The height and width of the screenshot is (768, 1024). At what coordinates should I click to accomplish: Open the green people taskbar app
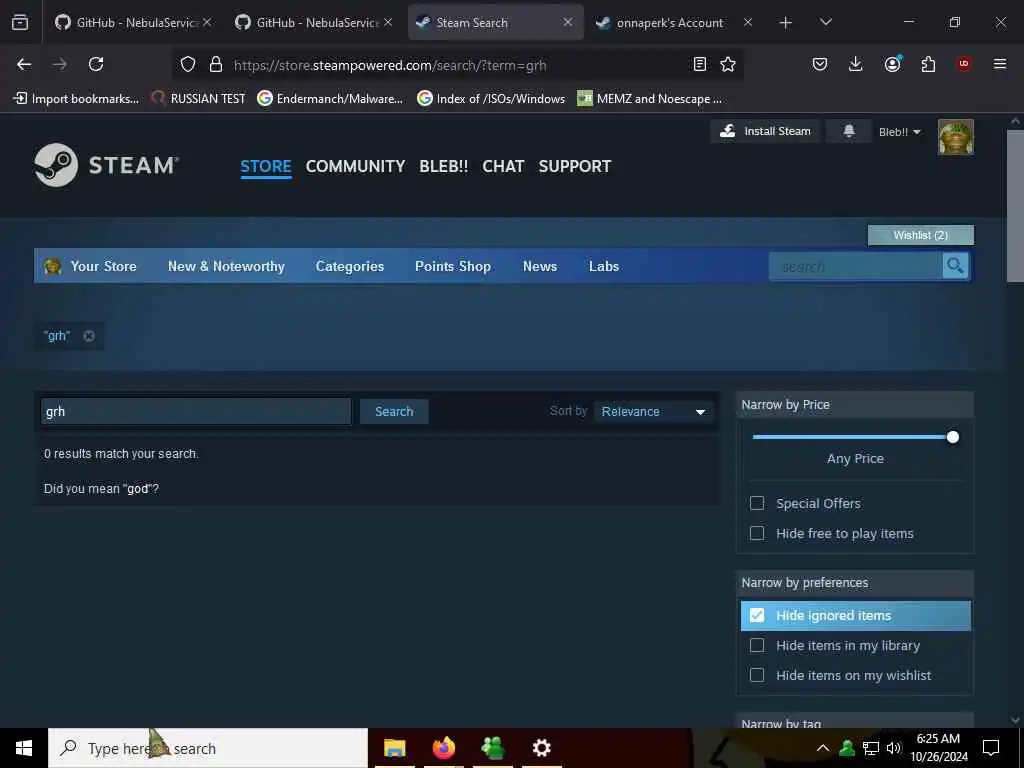click(x=493, y=748)
